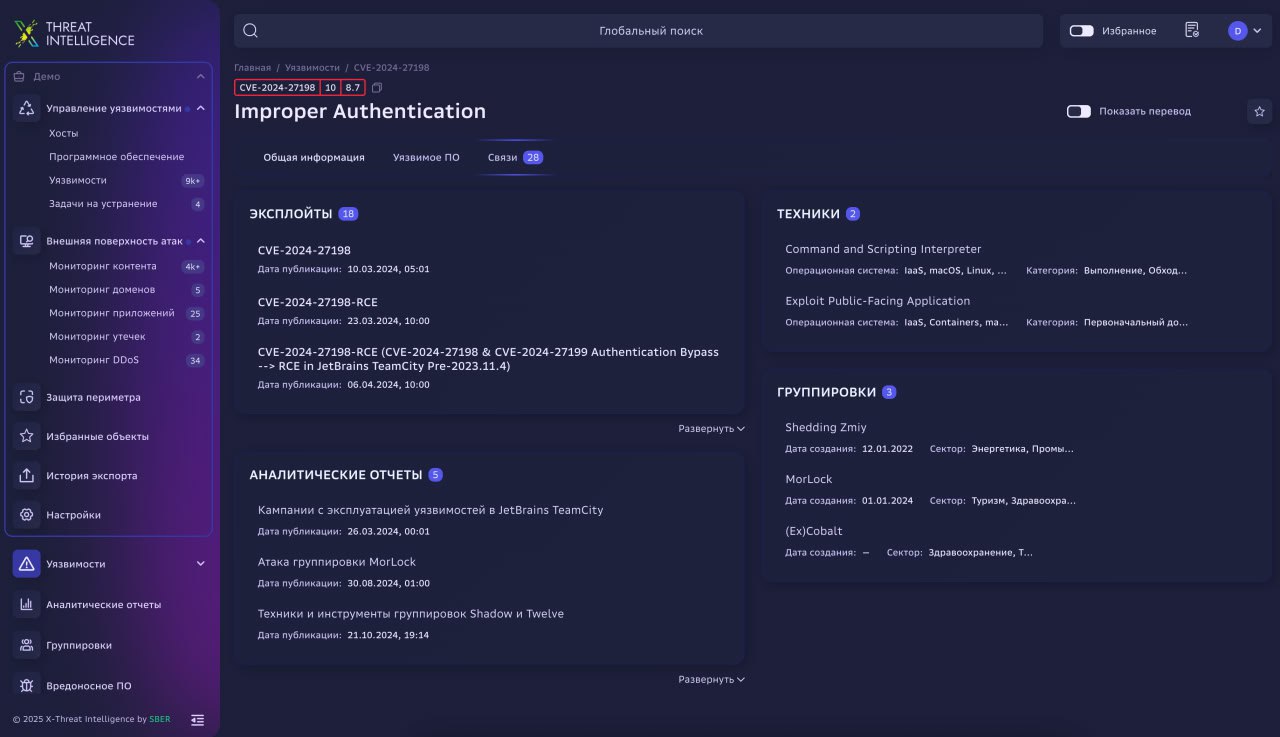Click into the Глобальный поиск field
This screenshot has height=737, width=1280.
pyautogui.click(x=650, y=31)
